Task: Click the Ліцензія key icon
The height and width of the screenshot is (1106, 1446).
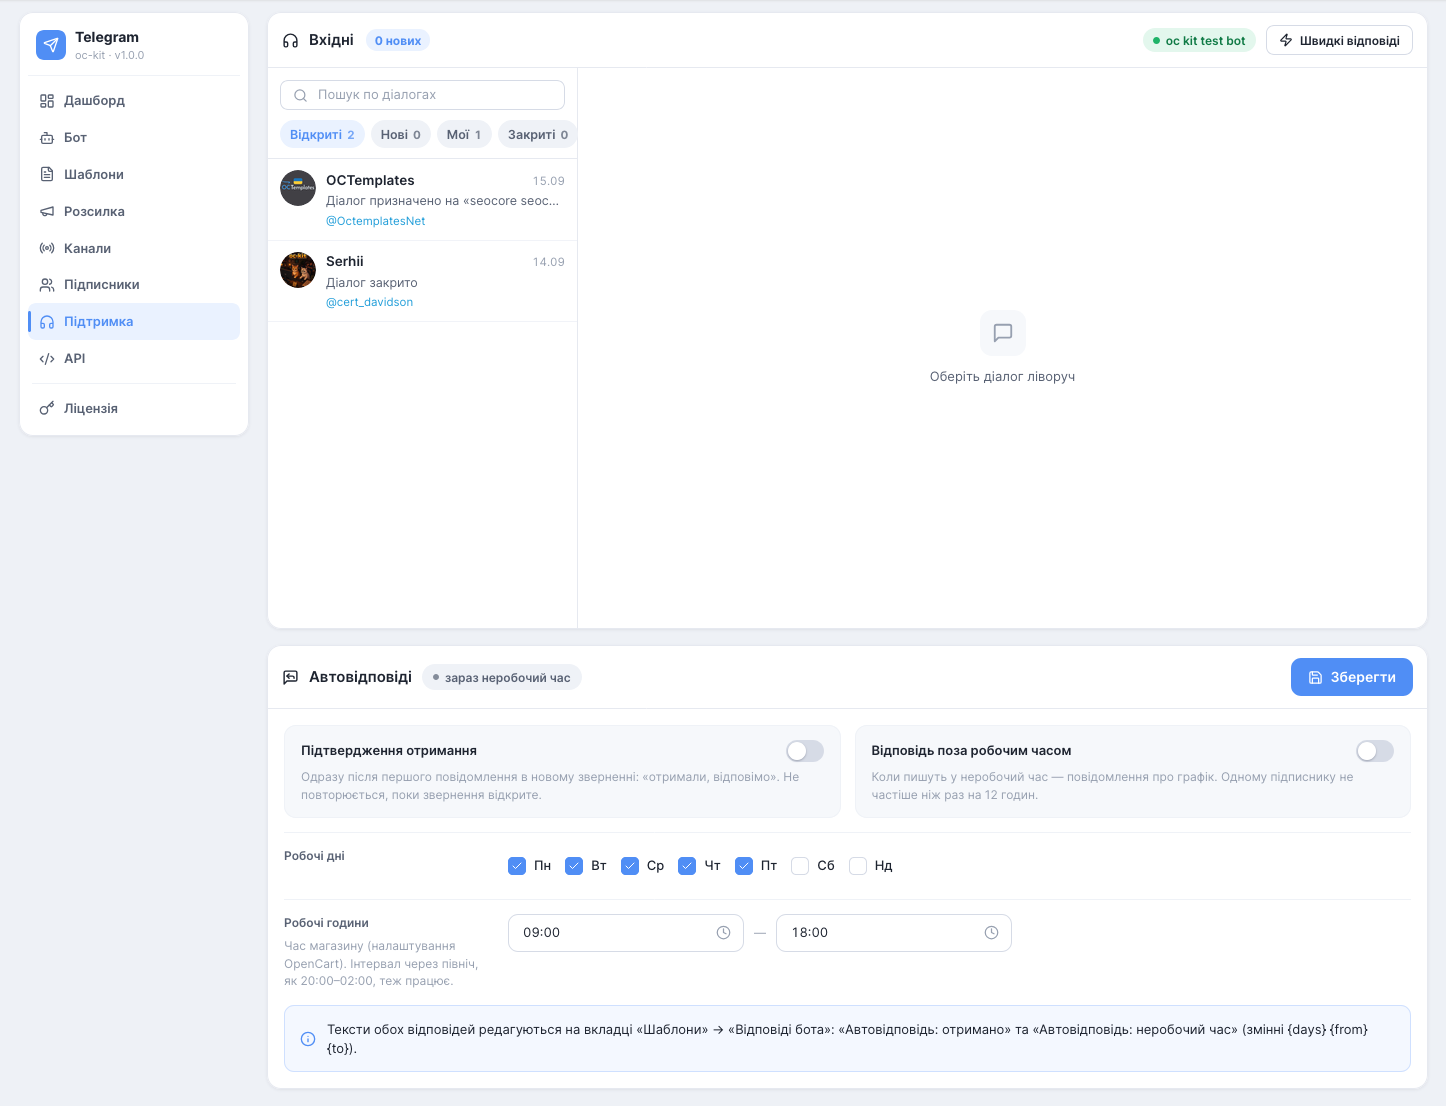Action: click(47, 409)
